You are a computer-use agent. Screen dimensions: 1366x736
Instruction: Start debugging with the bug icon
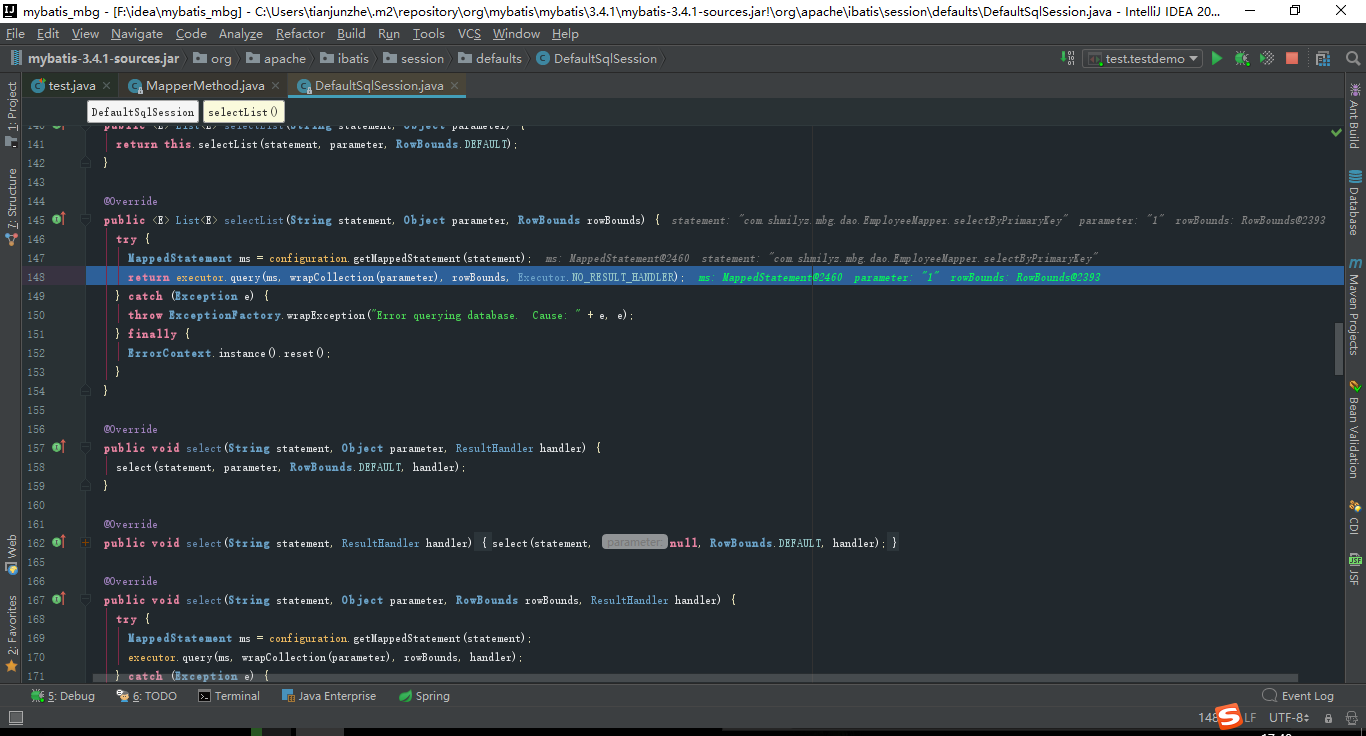tap(1241, 58)
